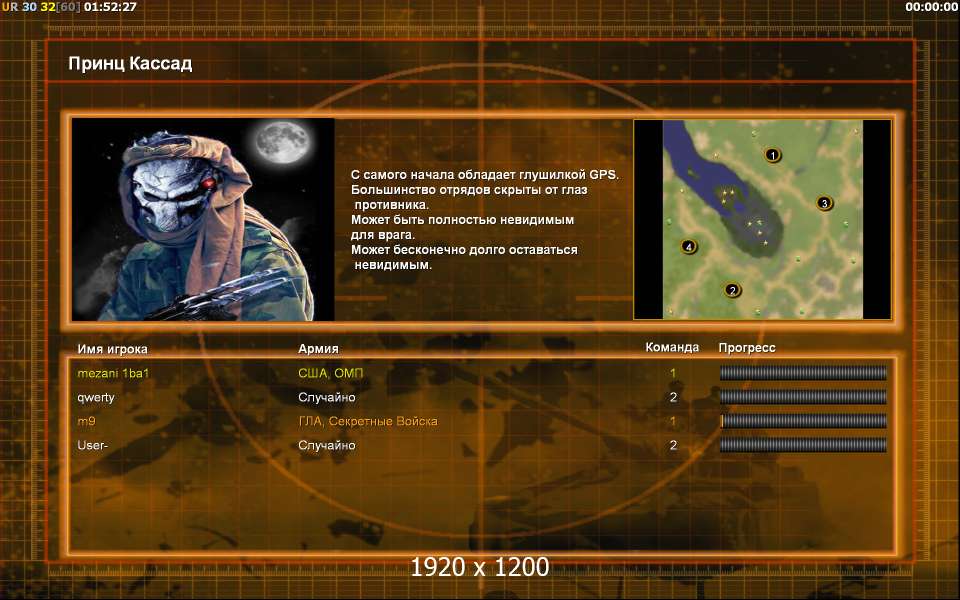This screenshot has width=960, height=600.
Task: Click team number for mezani 1ba1
Action: coord(673,373)
